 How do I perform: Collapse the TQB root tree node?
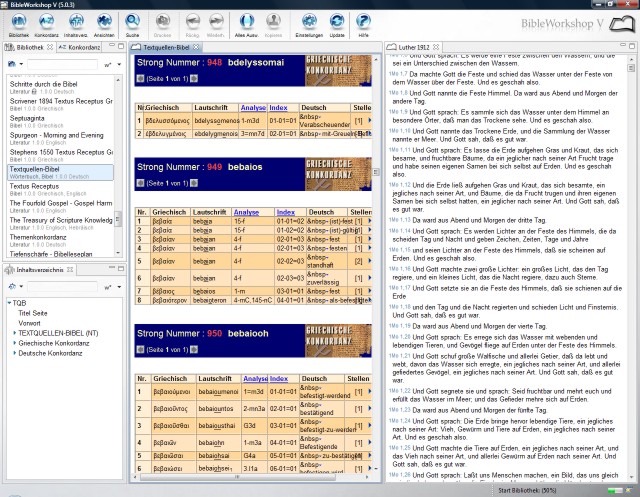click(x=8, y=301)
